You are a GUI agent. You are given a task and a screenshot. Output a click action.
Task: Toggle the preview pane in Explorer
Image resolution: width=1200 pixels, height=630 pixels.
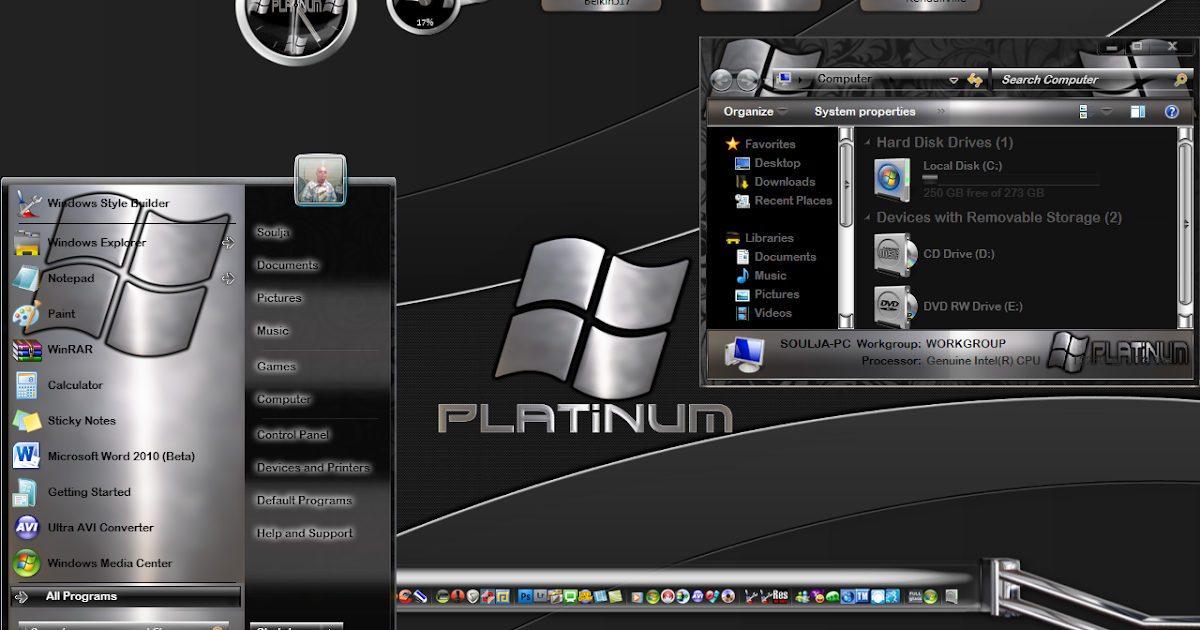1137,112
